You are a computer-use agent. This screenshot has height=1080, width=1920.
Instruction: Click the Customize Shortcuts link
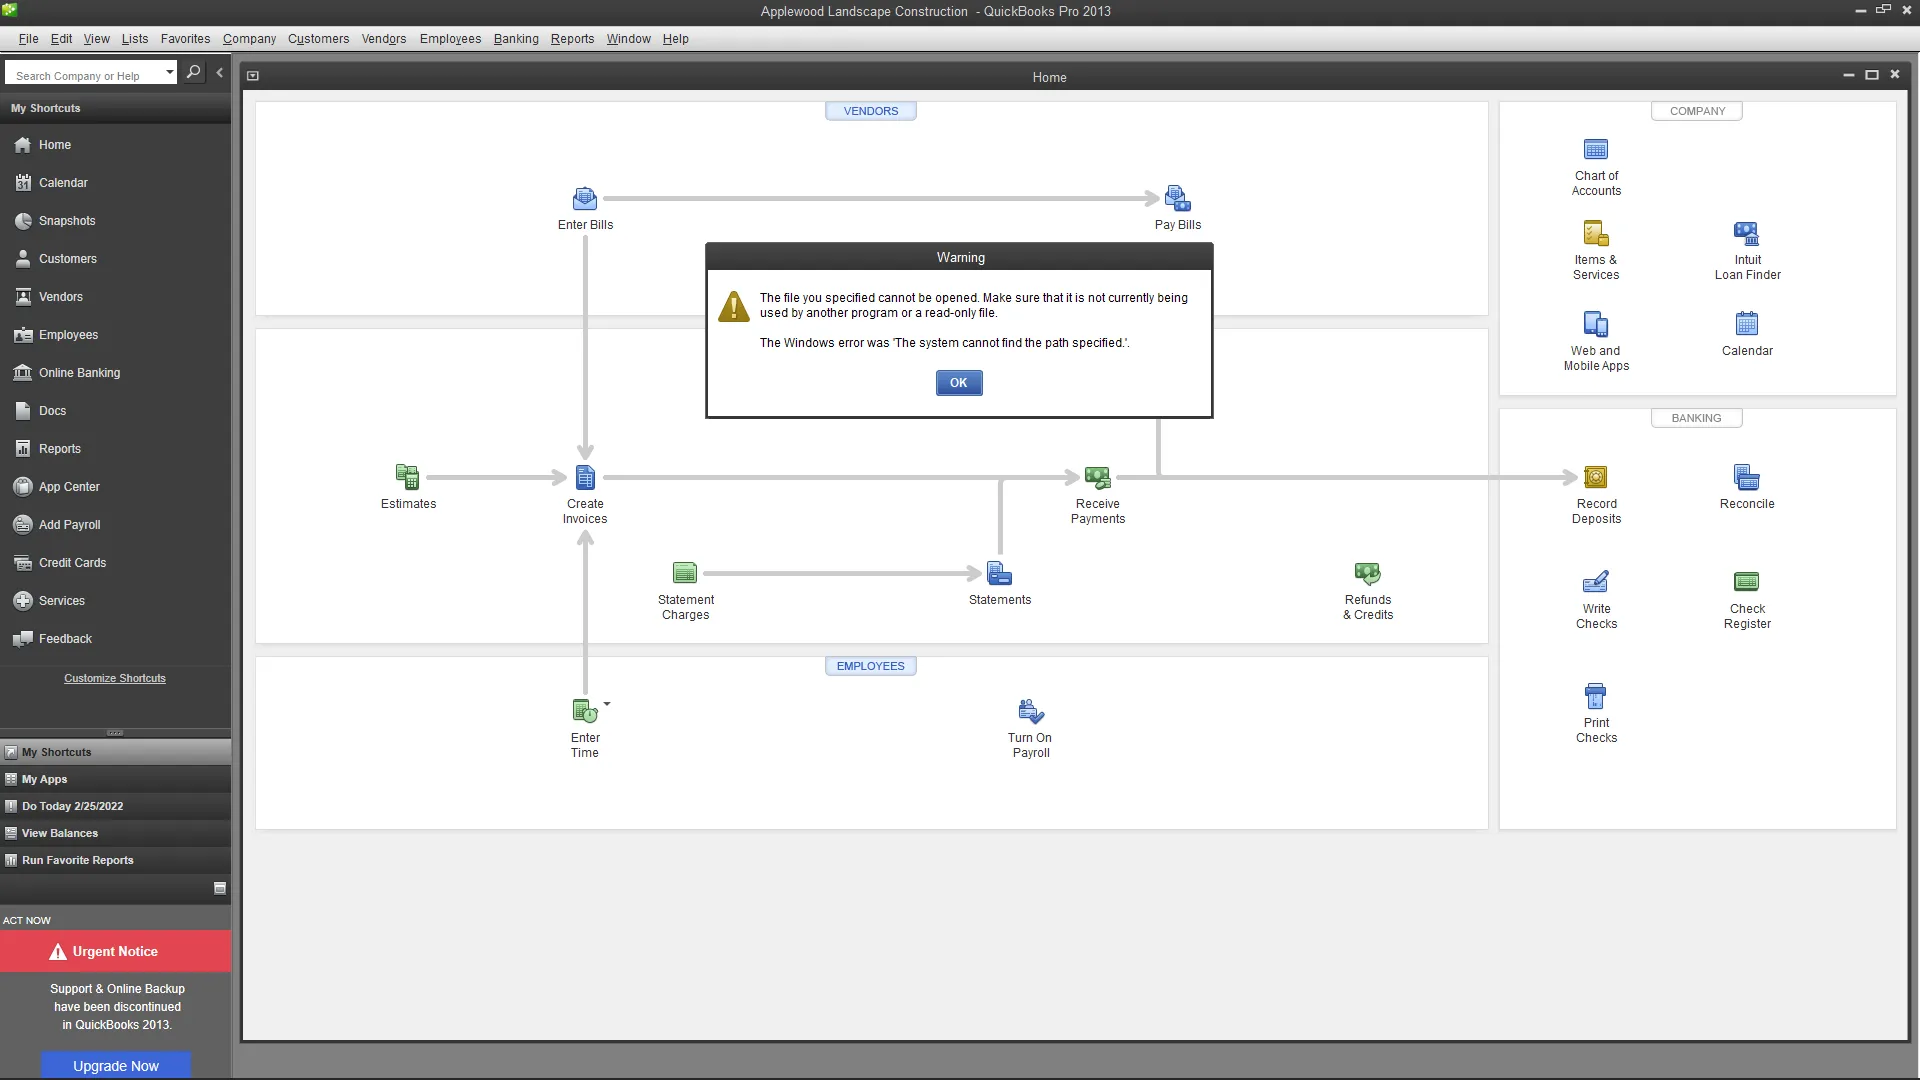point(115,678)
